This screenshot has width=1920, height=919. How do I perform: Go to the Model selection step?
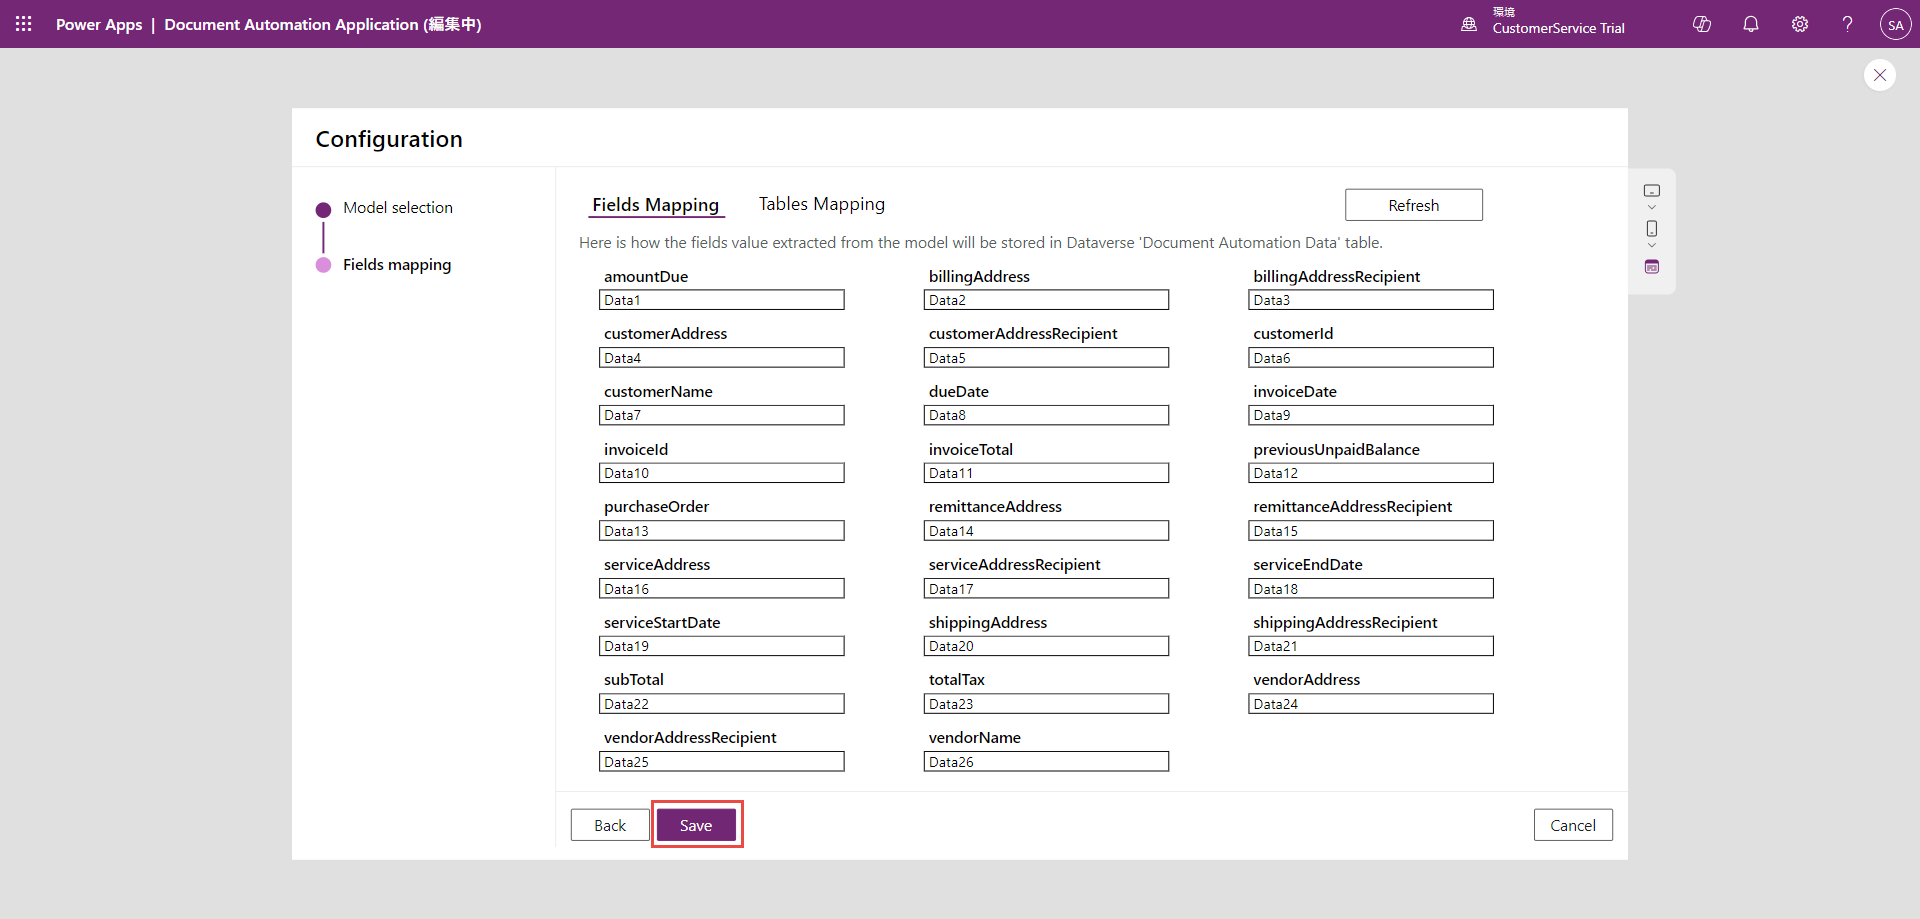click(397, 208)
